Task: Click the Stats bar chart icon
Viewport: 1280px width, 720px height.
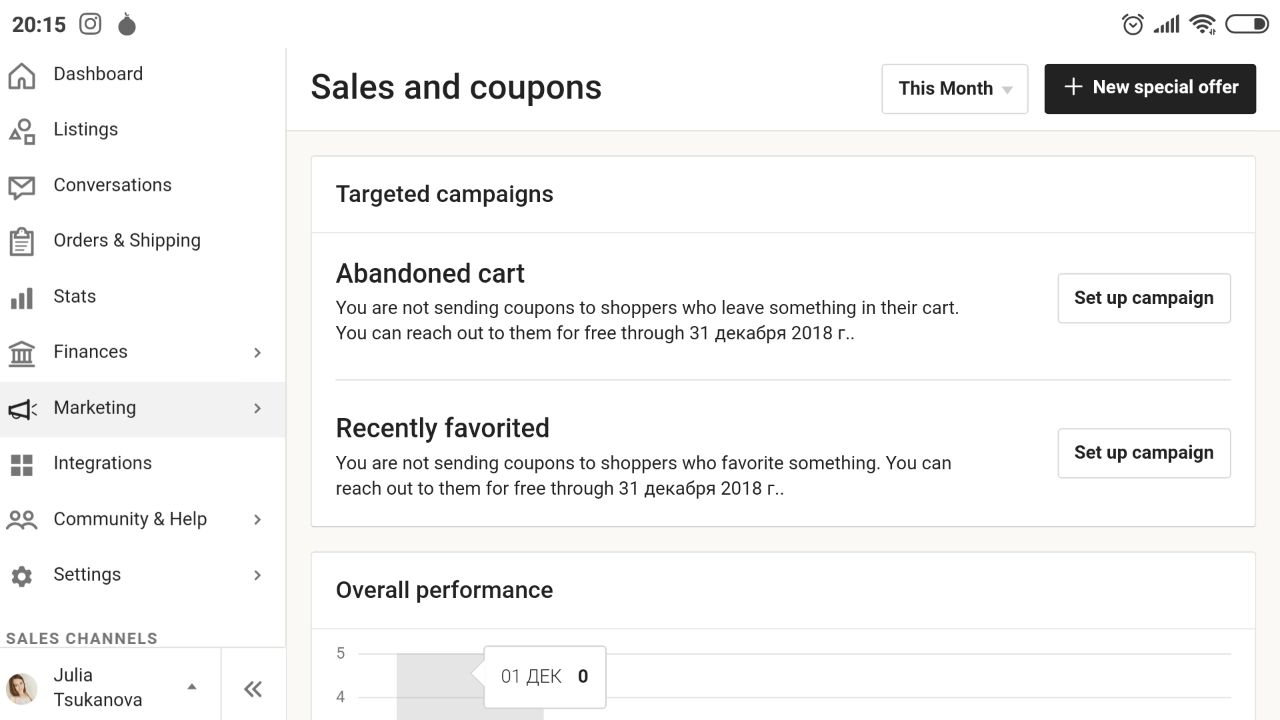Action: point(21,298)
